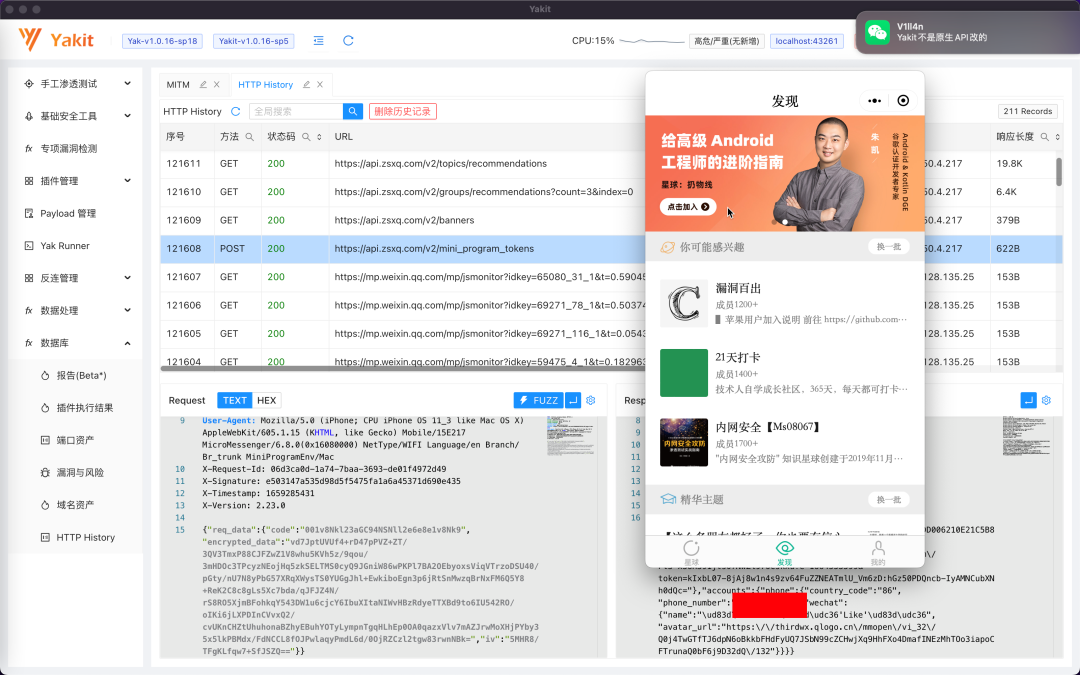Open 域名资产 in sidebar
Image resolution: width=1080 pixels, height=675 pixels.
[x=75, y=505]
